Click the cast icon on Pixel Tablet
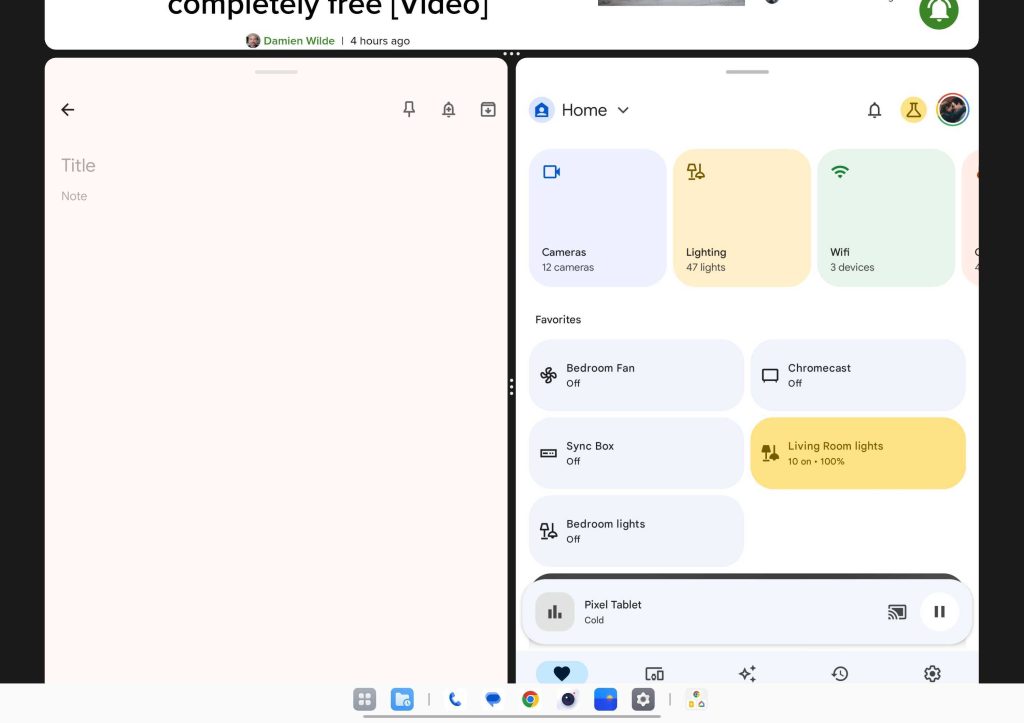The image size is (1024, 723). point(897,612)
